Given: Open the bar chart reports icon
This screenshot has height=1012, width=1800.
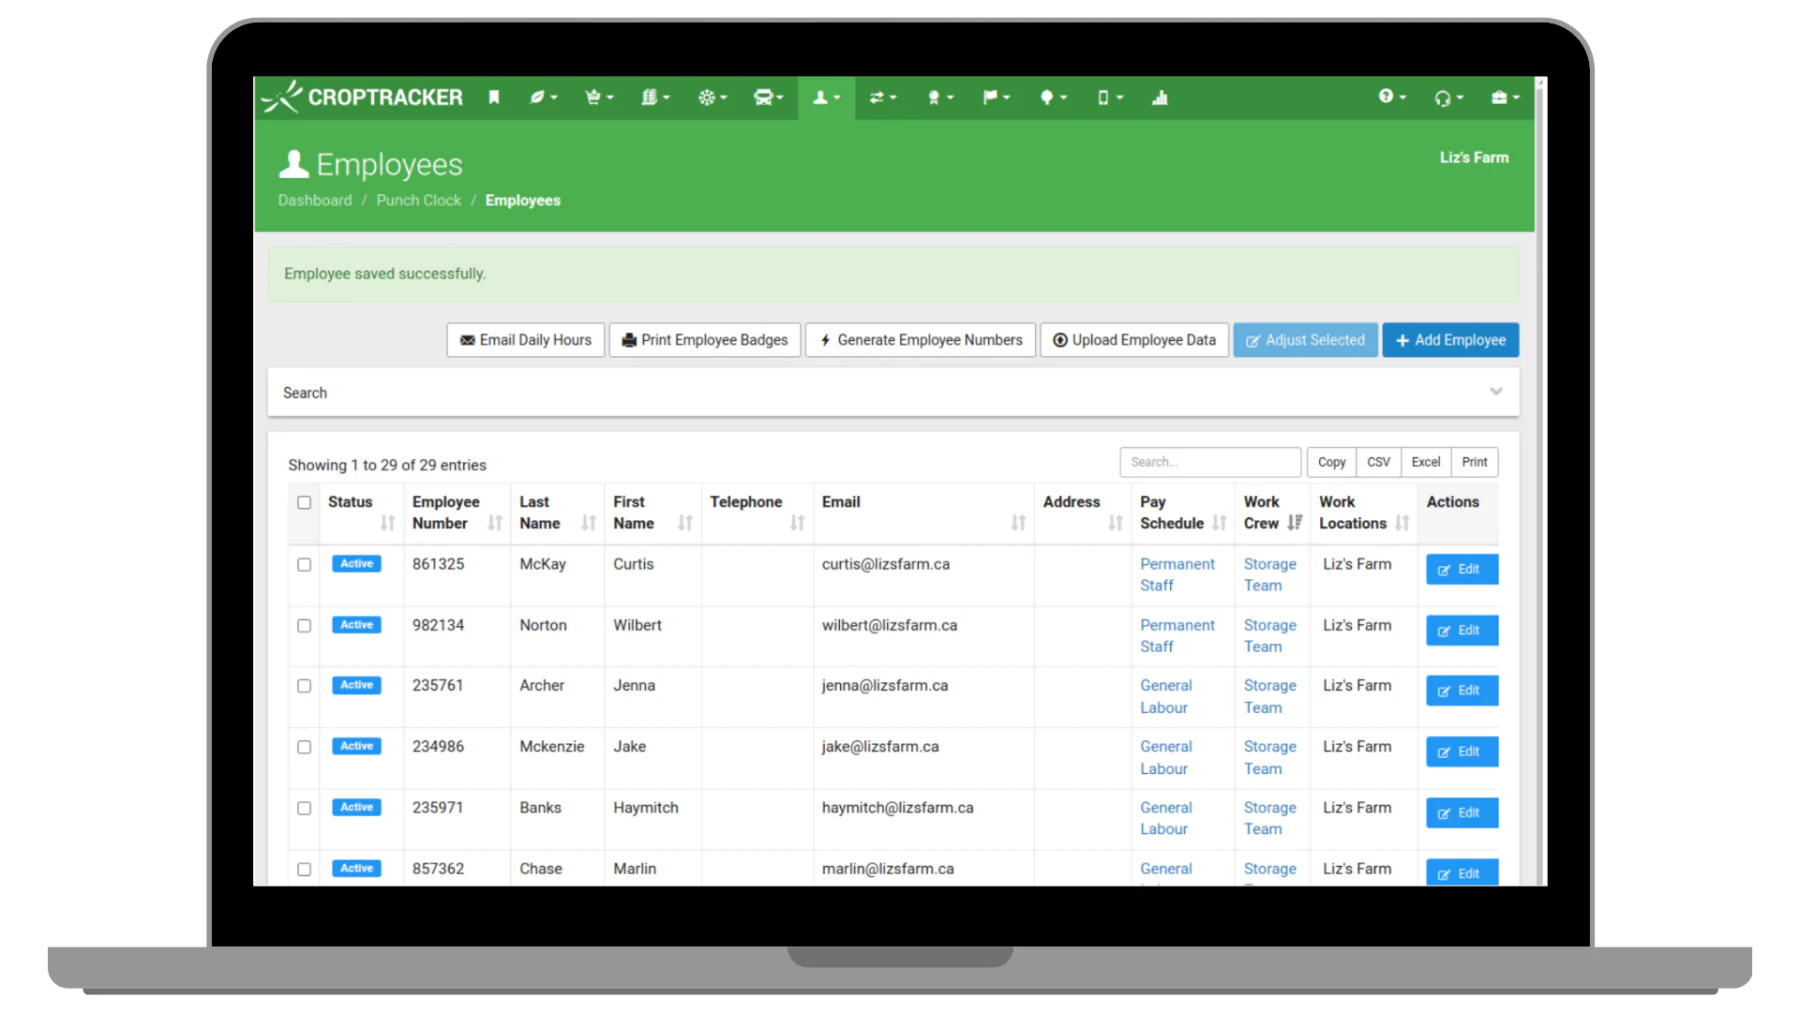Looking at the screenshot, I should (1159, 97).
